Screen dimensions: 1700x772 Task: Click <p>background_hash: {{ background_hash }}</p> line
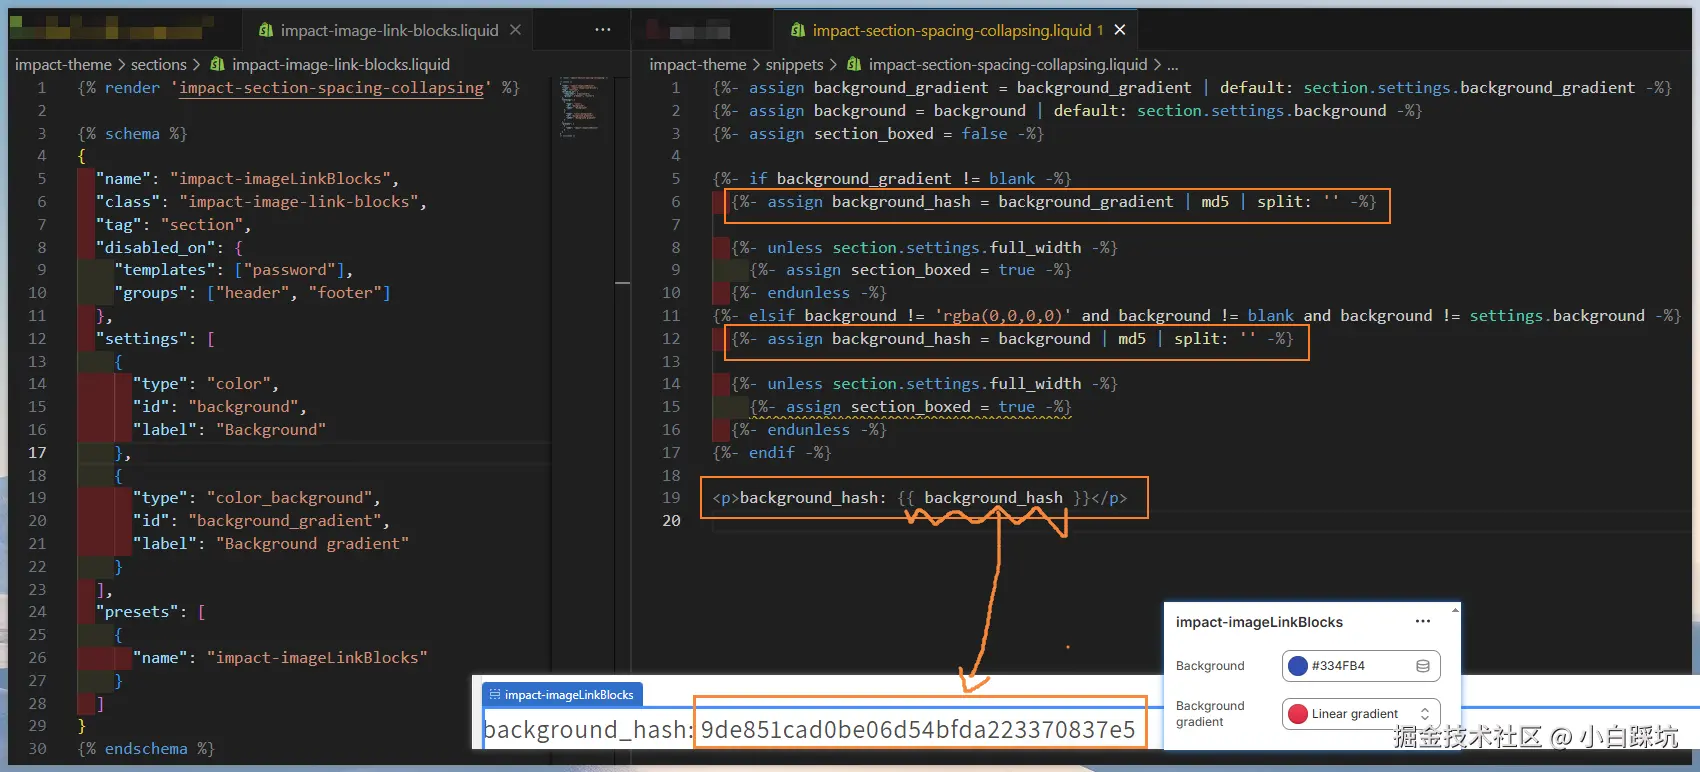click(x=919, y=498)
